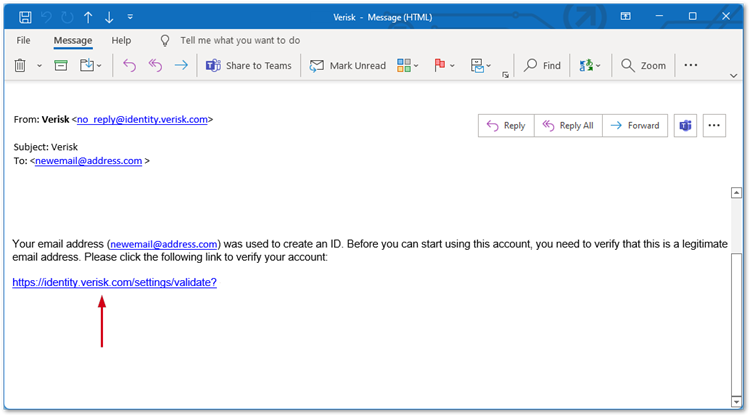This screenshot has height=416, width=750.
Task: Click the scrollbar down arrow
Action: [x=736, y=402]
